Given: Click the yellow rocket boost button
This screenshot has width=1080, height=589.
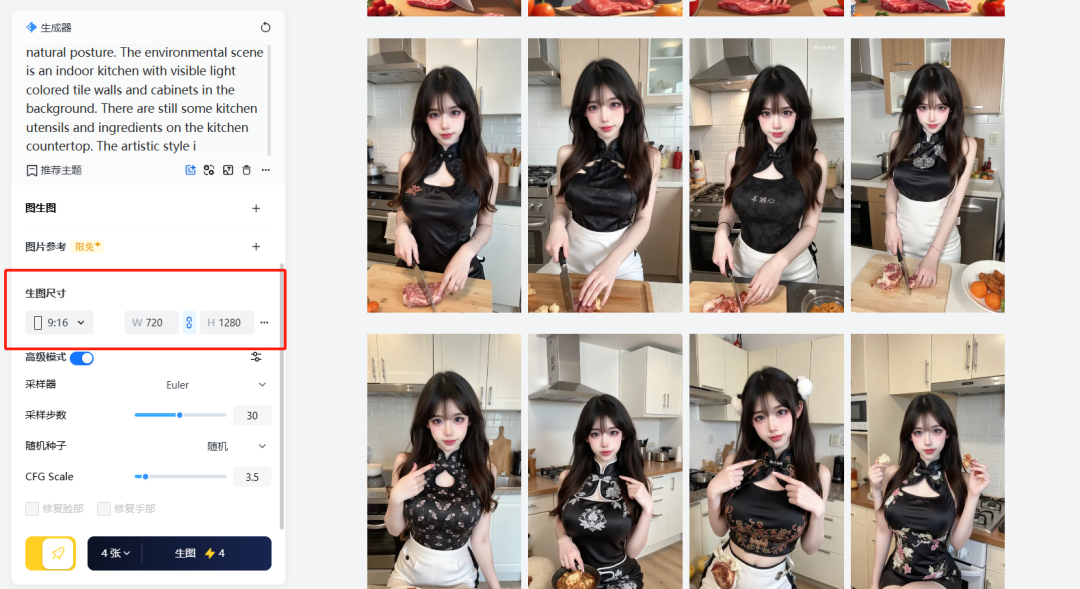Looking at the screenshot, I should (58, 553).
